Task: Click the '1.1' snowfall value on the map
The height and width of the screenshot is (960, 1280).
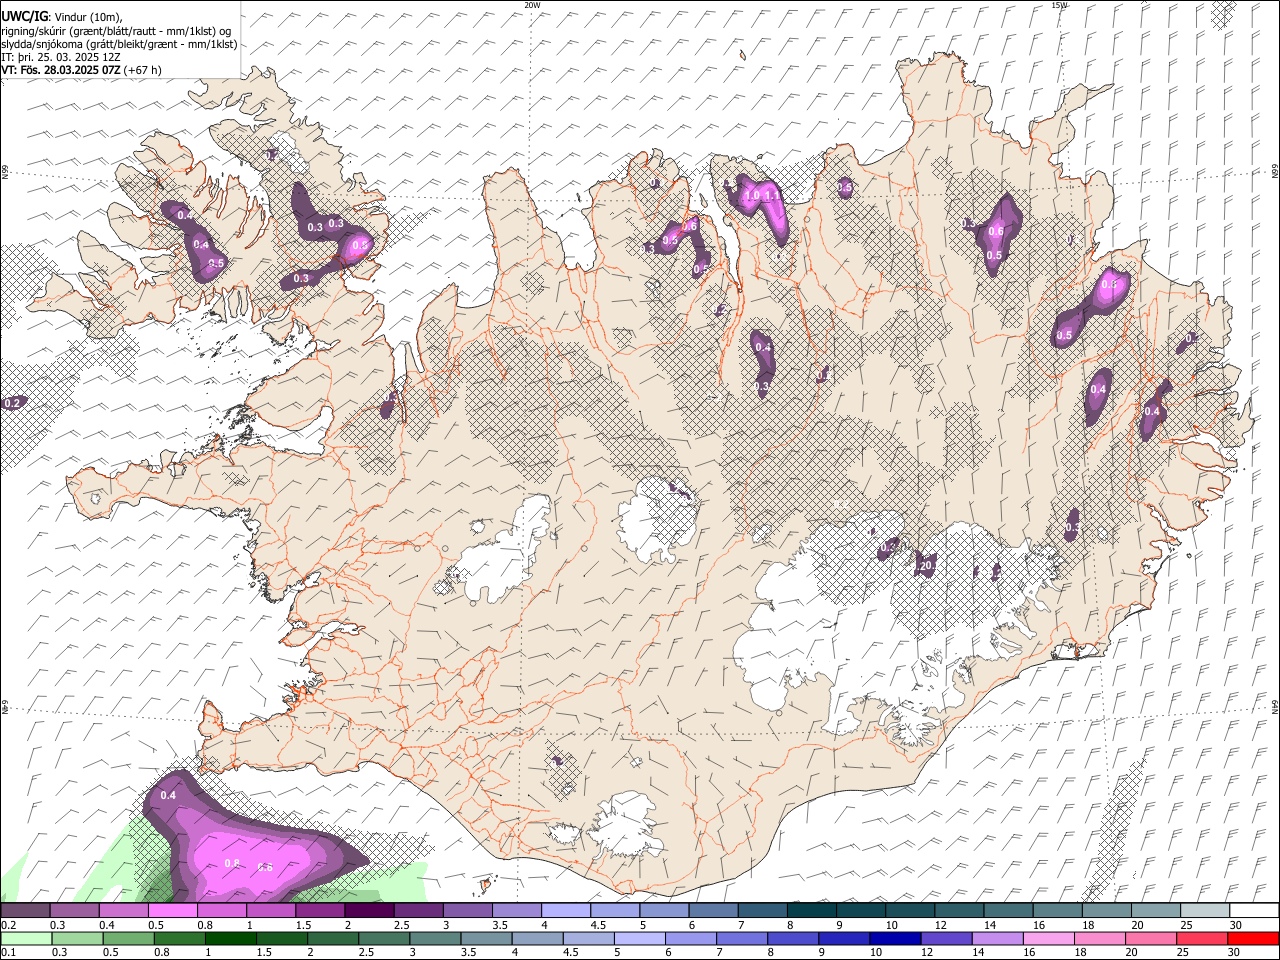Action: coord(771,196)
